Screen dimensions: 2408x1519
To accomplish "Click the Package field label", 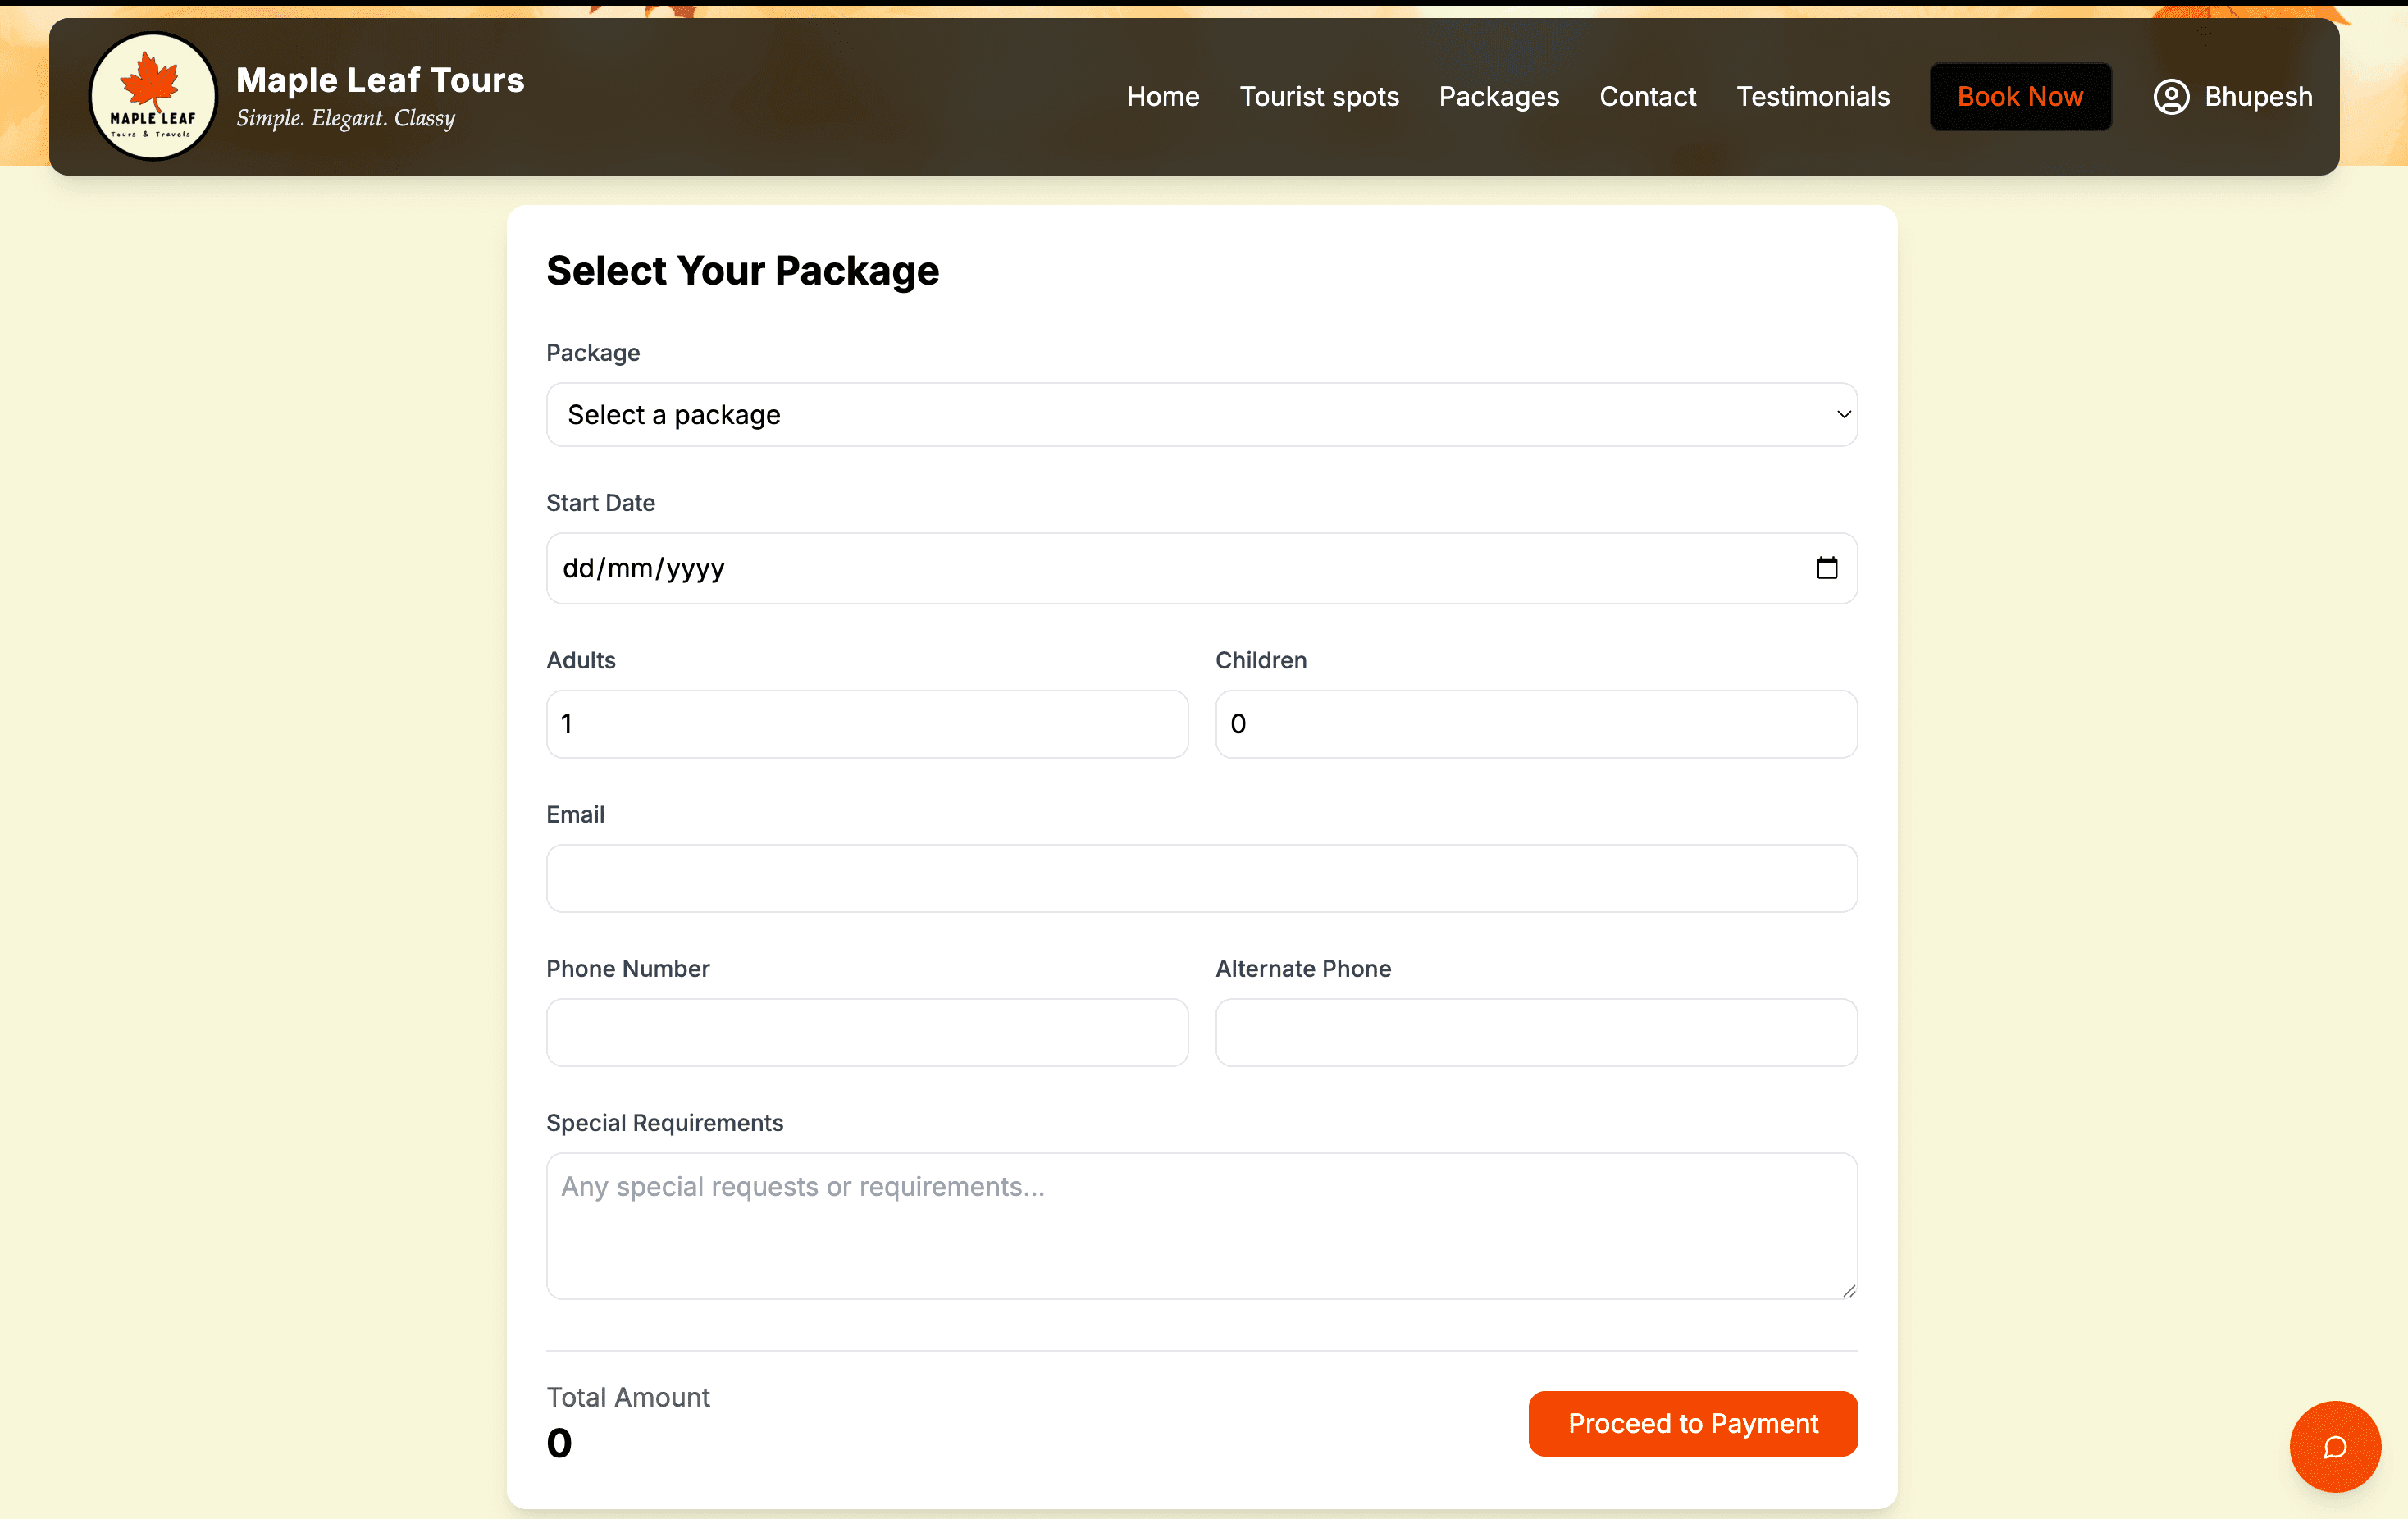I will [593, 353].
